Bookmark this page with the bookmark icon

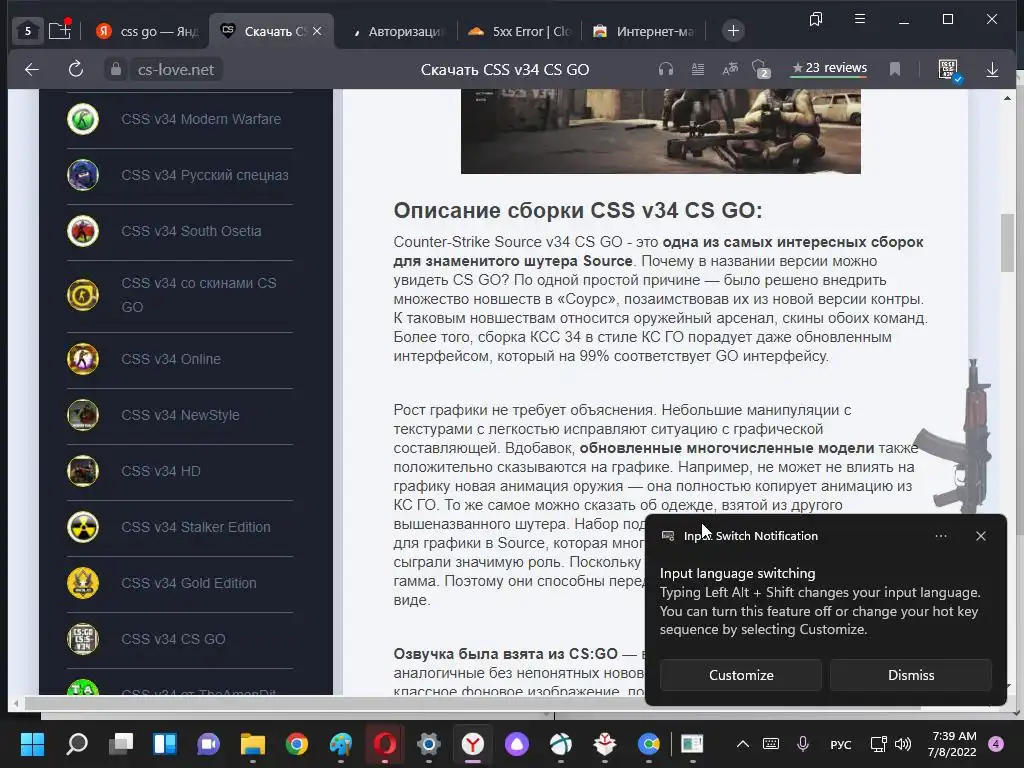tap(895, 69)
